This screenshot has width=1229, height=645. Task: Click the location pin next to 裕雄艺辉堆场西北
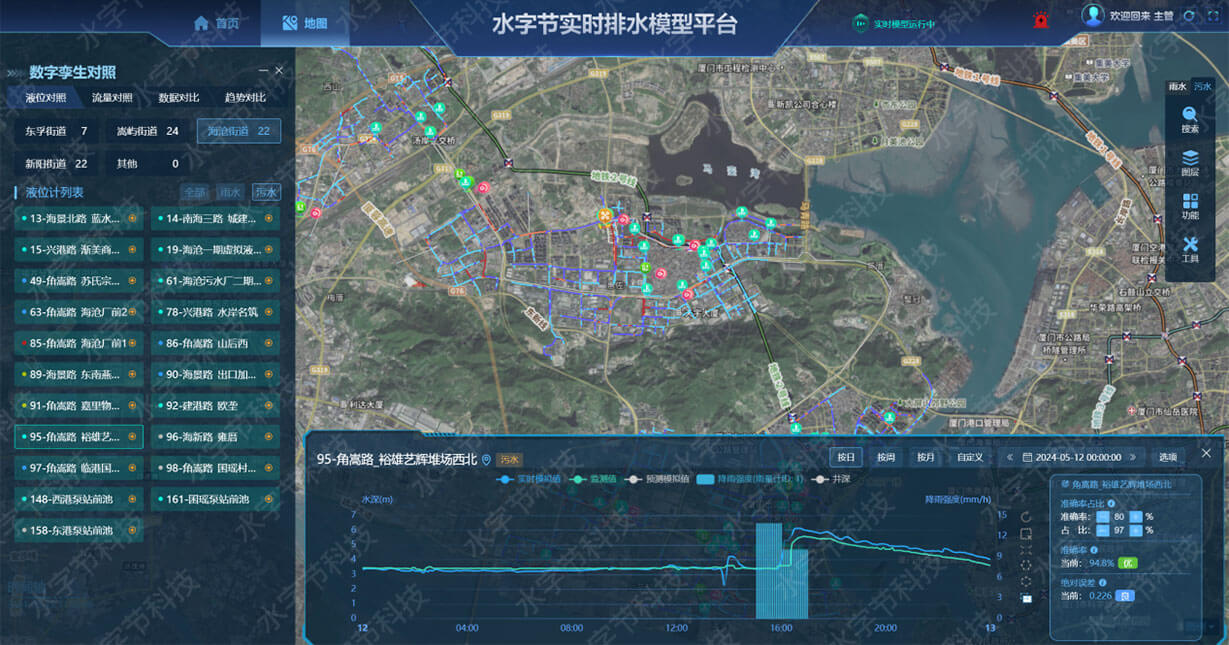[487, 460]
